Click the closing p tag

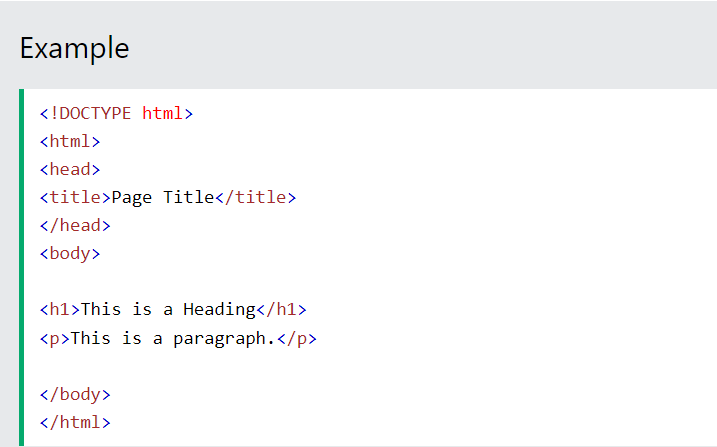click(x=297, y=339)
